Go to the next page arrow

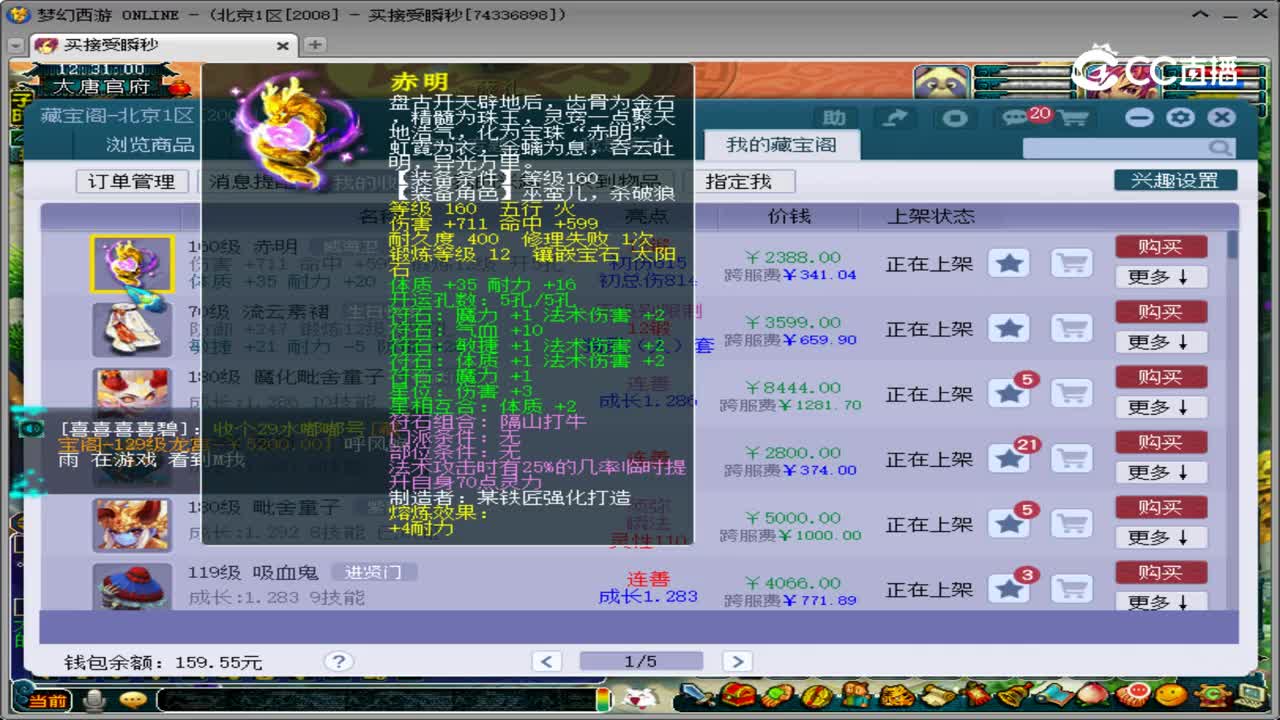click(736, 661)
